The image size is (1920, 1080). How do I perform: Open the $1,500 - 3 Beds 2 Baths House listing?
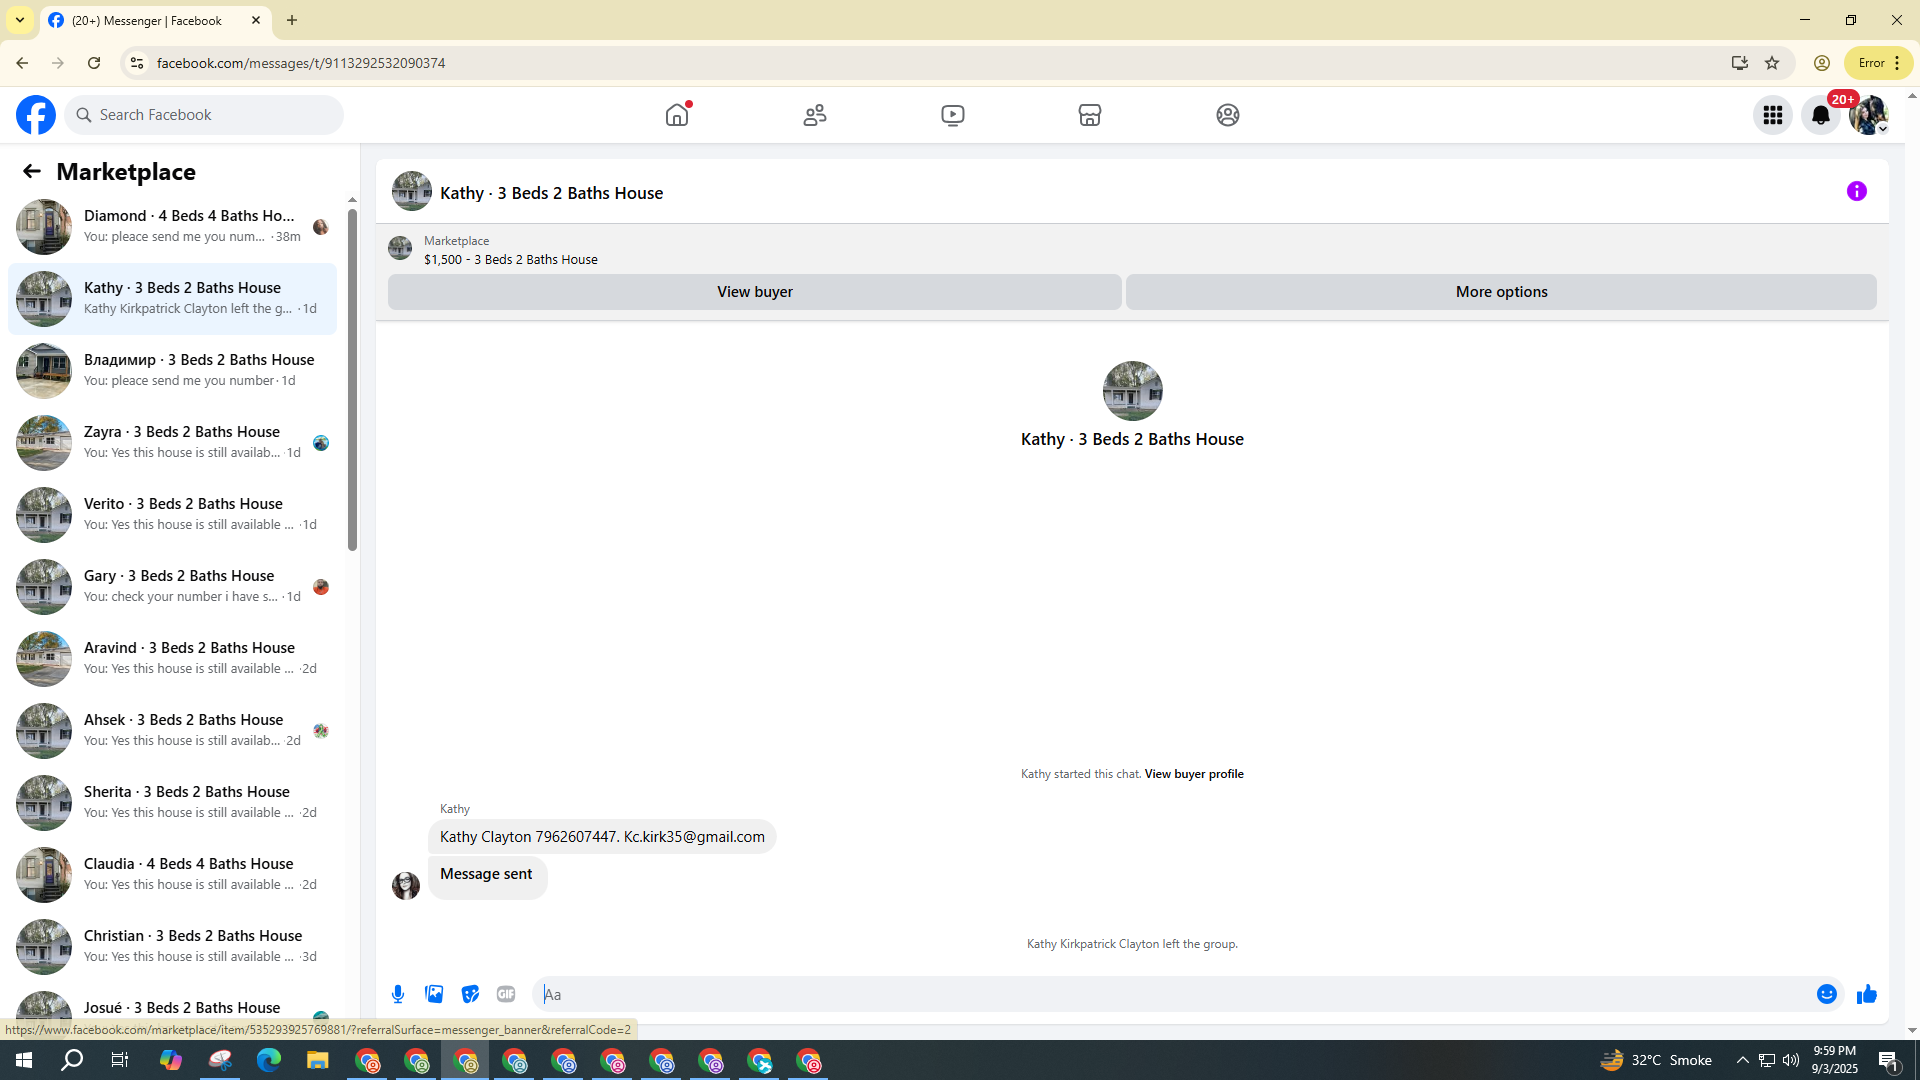coord(511,260)
